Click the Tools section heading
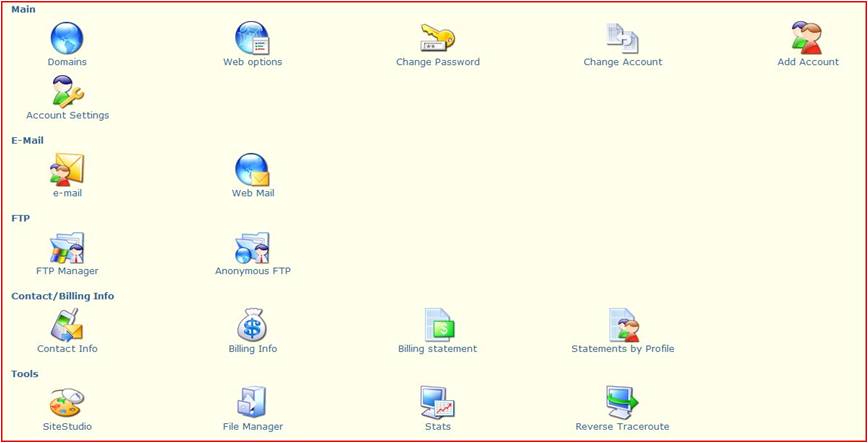The image size is (868, 443). (25, 374)
